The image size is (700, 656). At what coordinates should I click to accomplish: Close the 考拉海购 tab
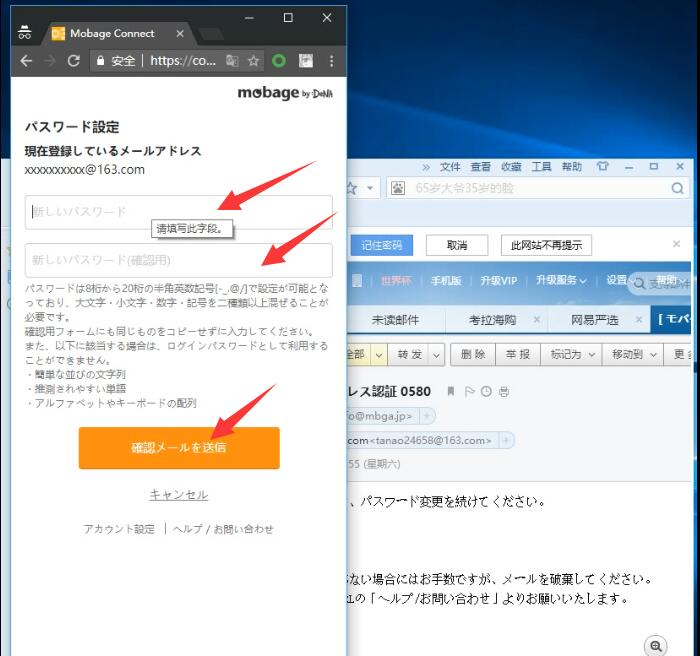pos(537,319)
